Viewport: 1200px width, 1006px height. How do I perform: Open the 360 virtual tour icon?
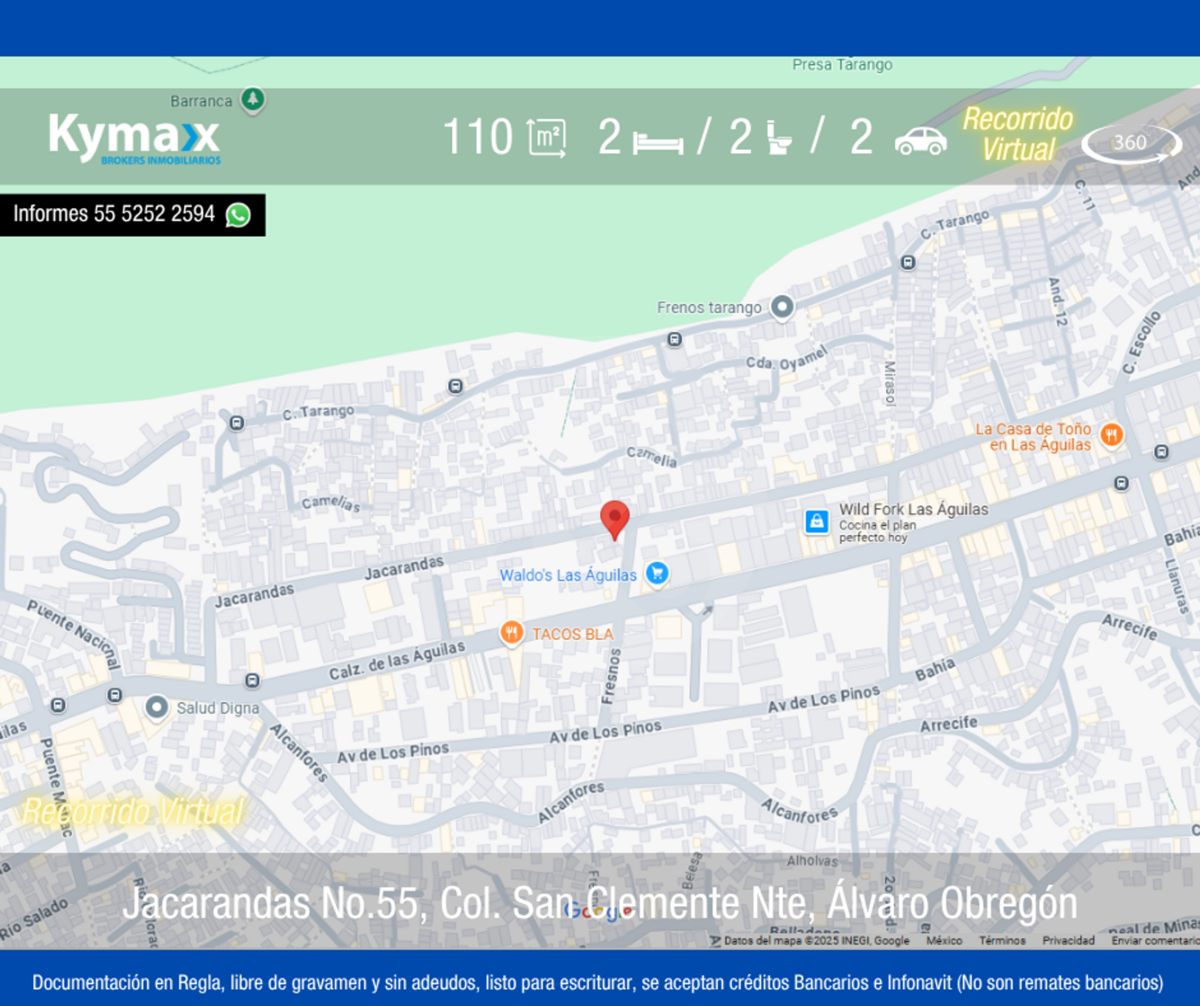click(1131, 143)
